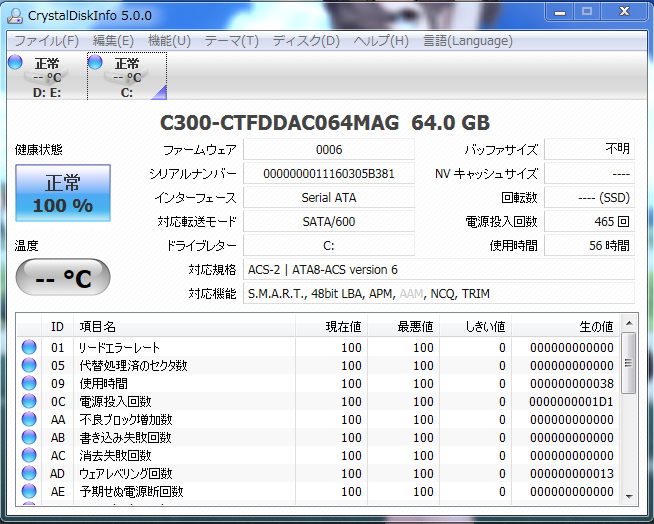Maximize the CrystalDiskInfo window
Screen dimensions: 654x524
(x=587, y=12)
